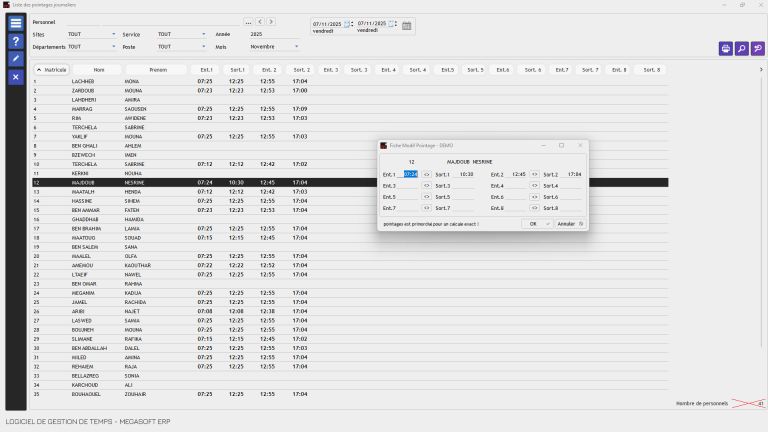
Task: Select the KARCHOUD ALI row
Action: 350,385
